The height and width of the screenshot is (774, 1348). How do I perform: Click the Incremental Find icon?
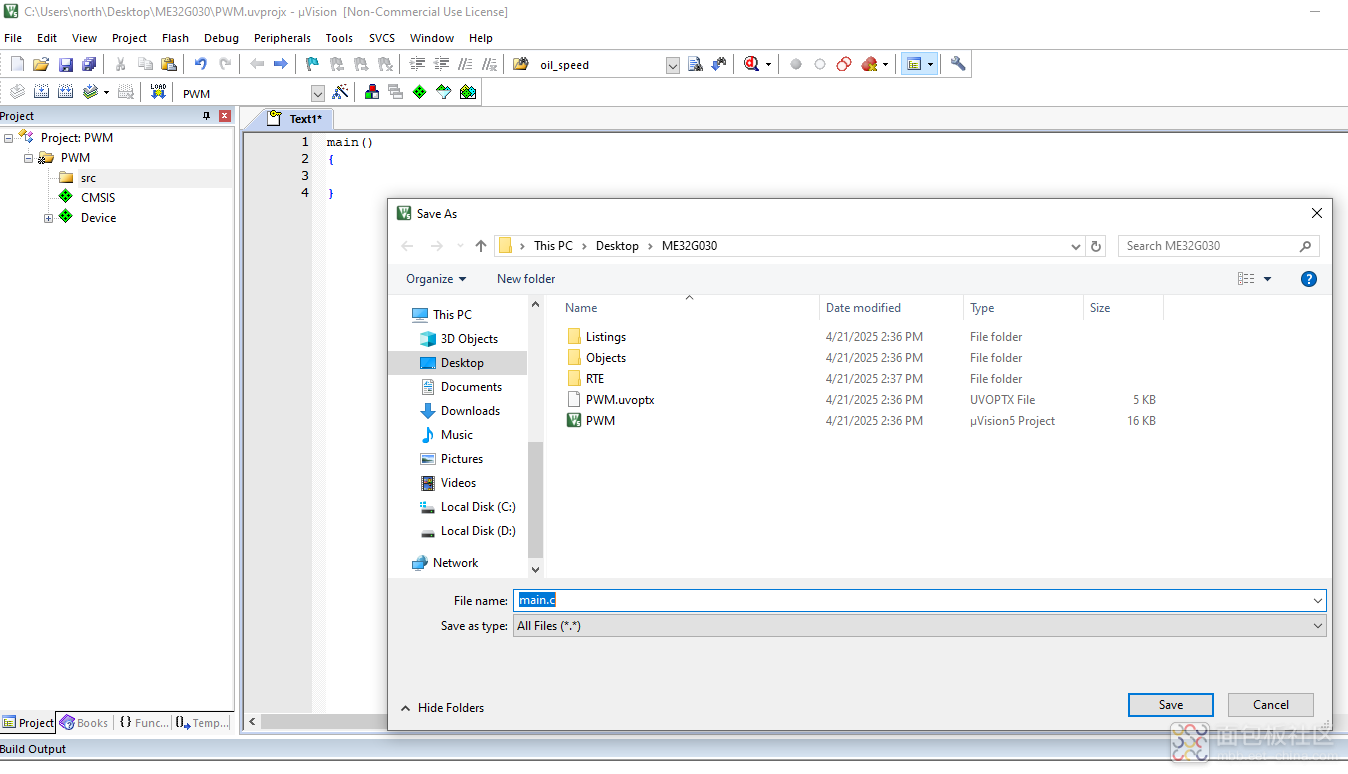(x=719, y=64)
